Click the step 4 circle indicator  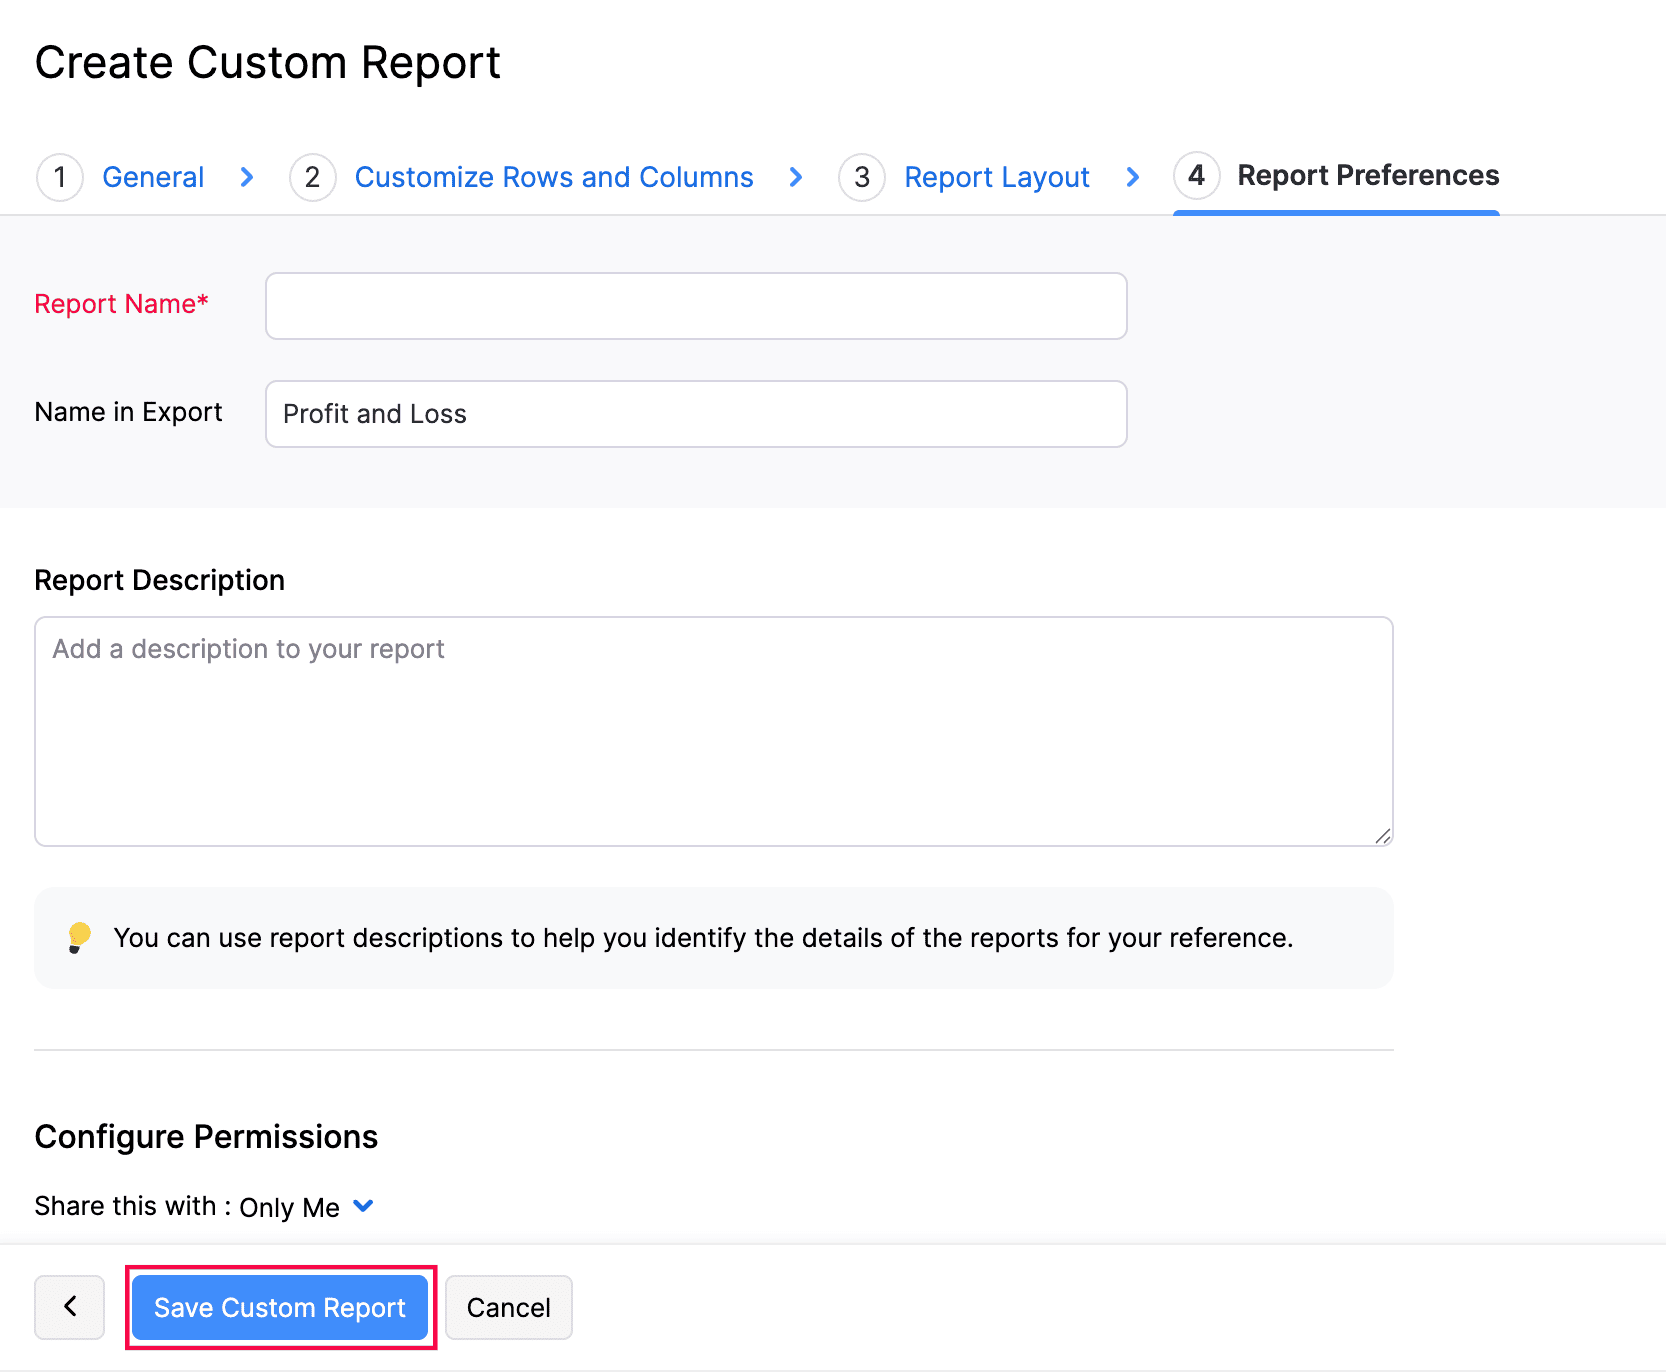pyautogui.click(x=1197, y=177)
